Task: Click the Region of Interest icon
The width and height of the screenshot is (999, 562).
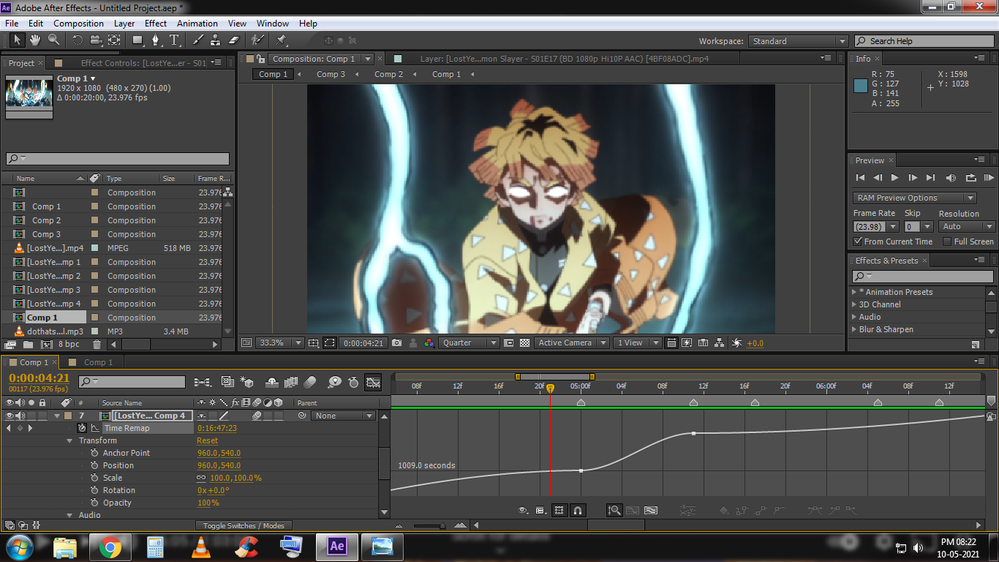Action: [329, 343]
